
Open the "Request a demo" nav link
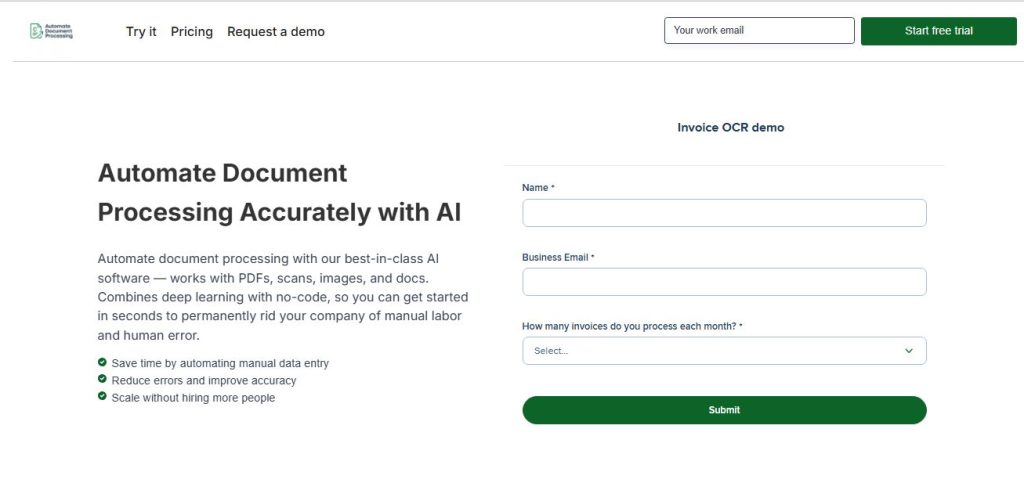coord(276,32)
